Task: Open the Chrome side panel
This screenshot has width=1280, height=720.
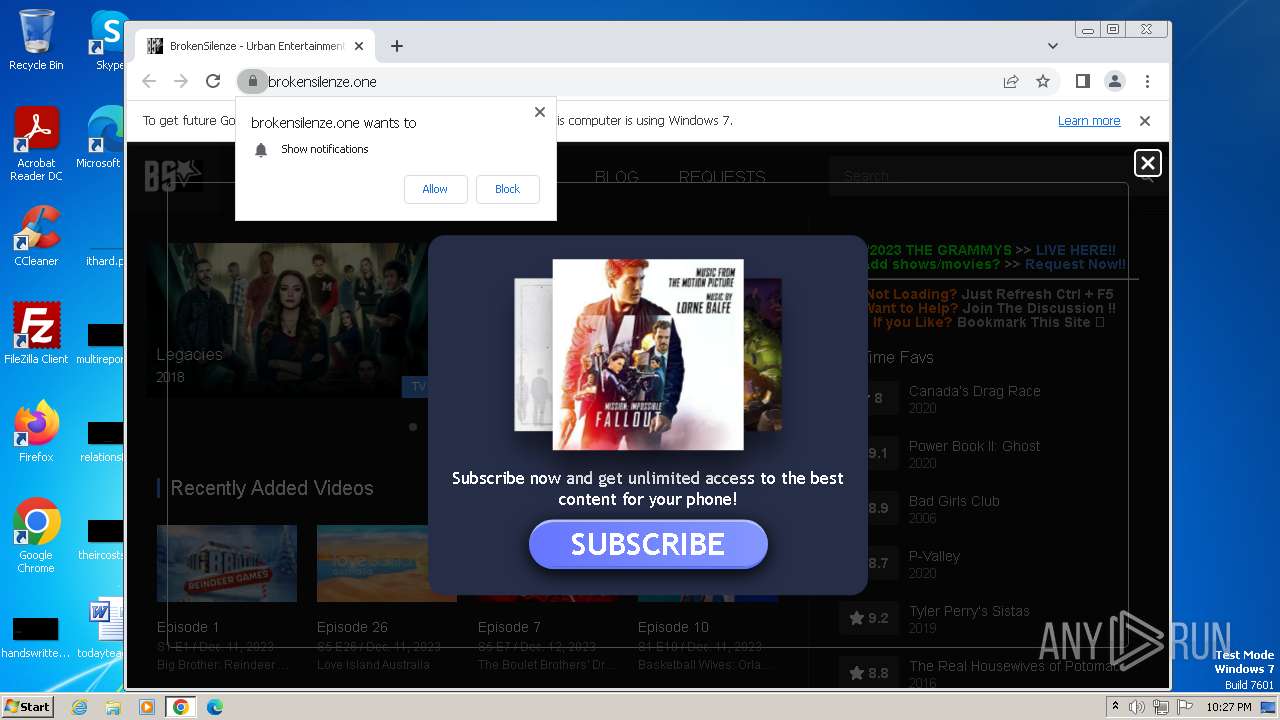Action: coord(1082,81)
